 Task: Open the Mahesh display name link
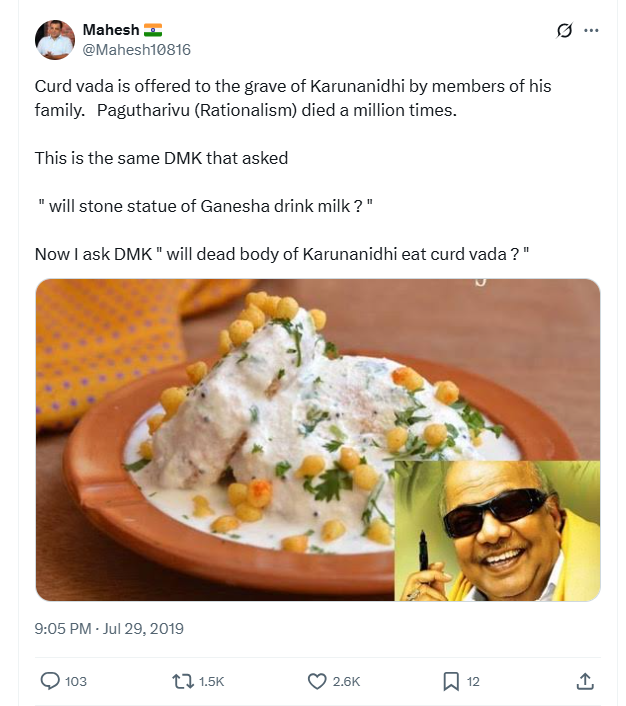click(x=111, y=31)
